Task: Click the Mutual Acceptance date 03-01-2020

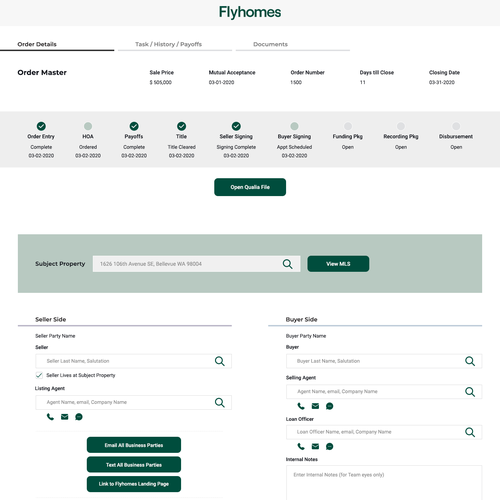Action: [x=221, y=82]
